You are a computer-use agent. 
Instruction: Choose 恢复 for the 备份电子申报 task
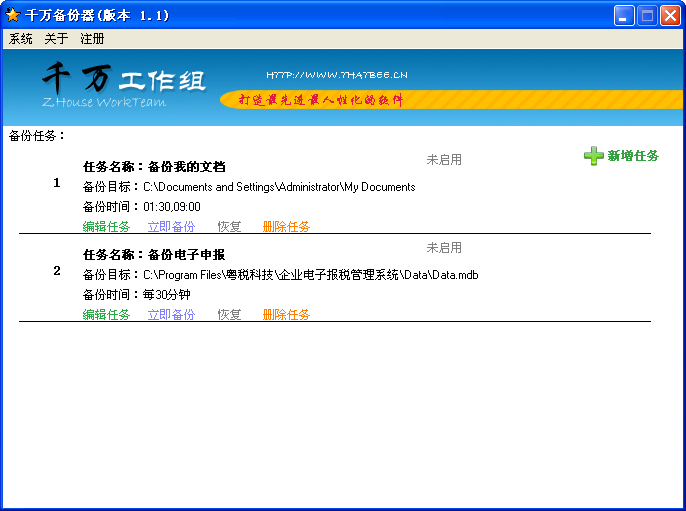(229, 314)
